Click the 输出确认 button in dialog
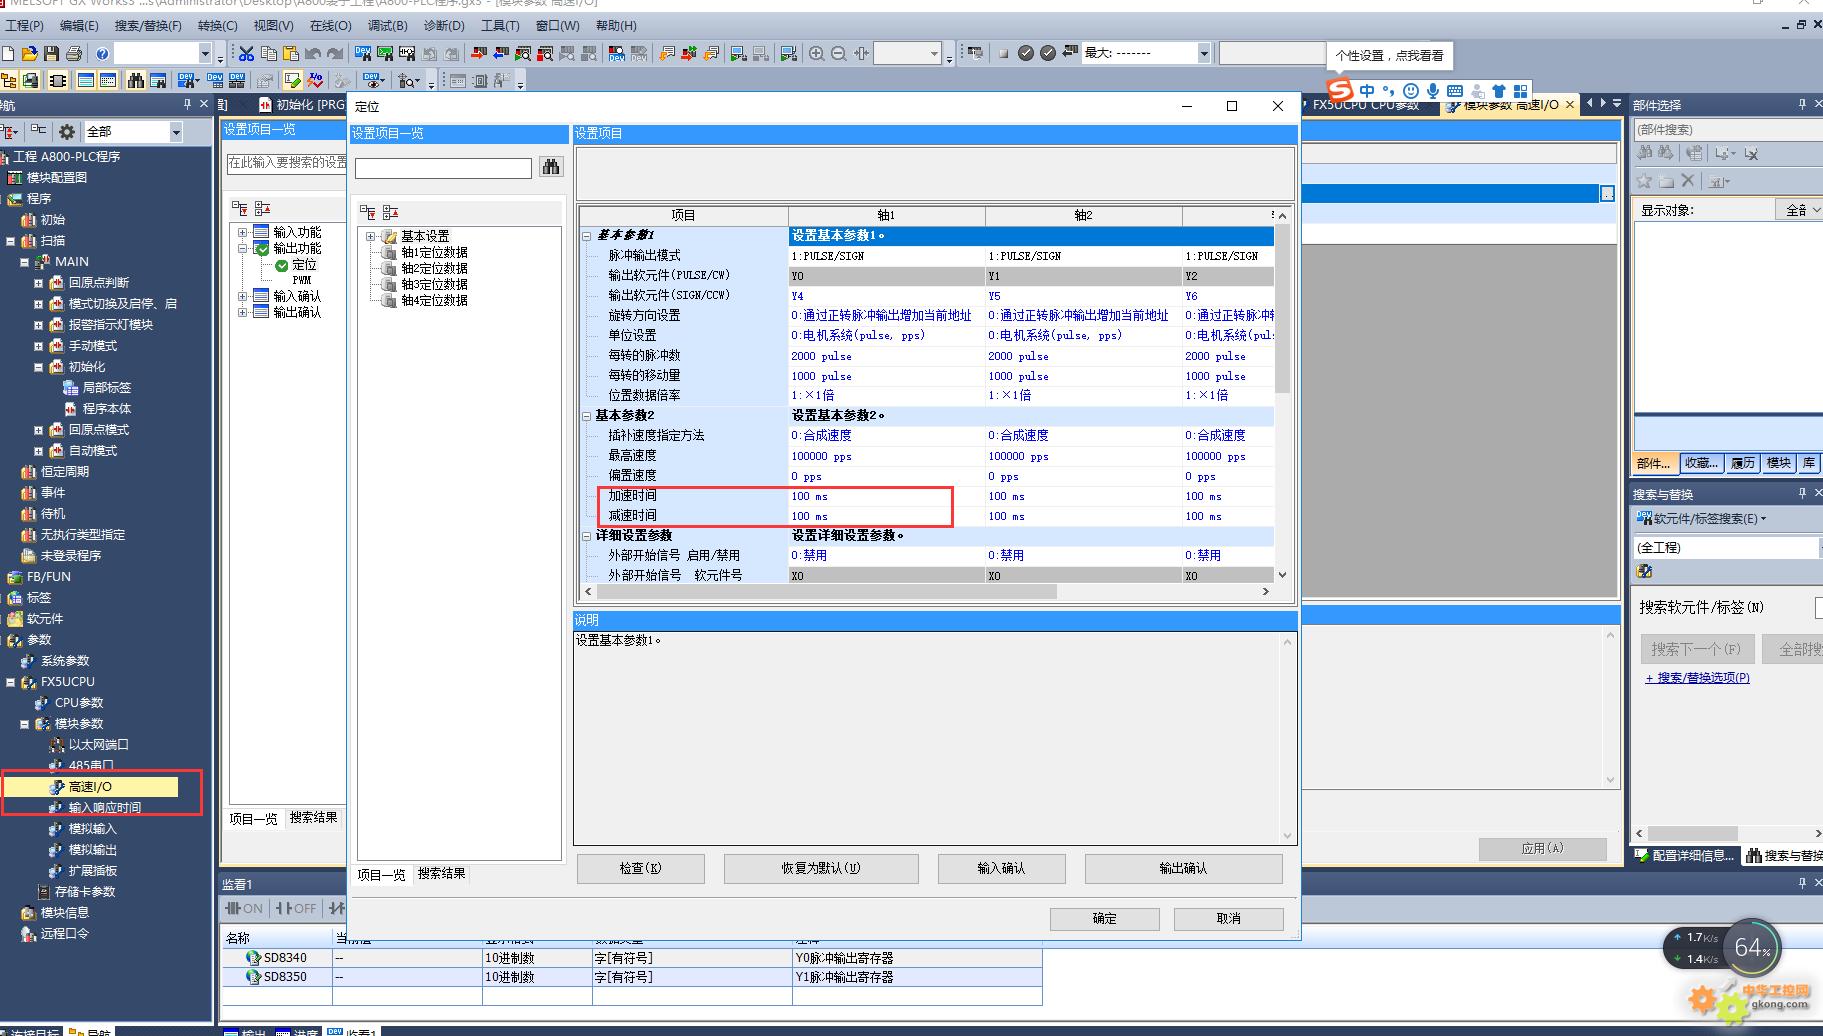The width and height of the screenshot is (1823, 1036). tap(1183, 868)
